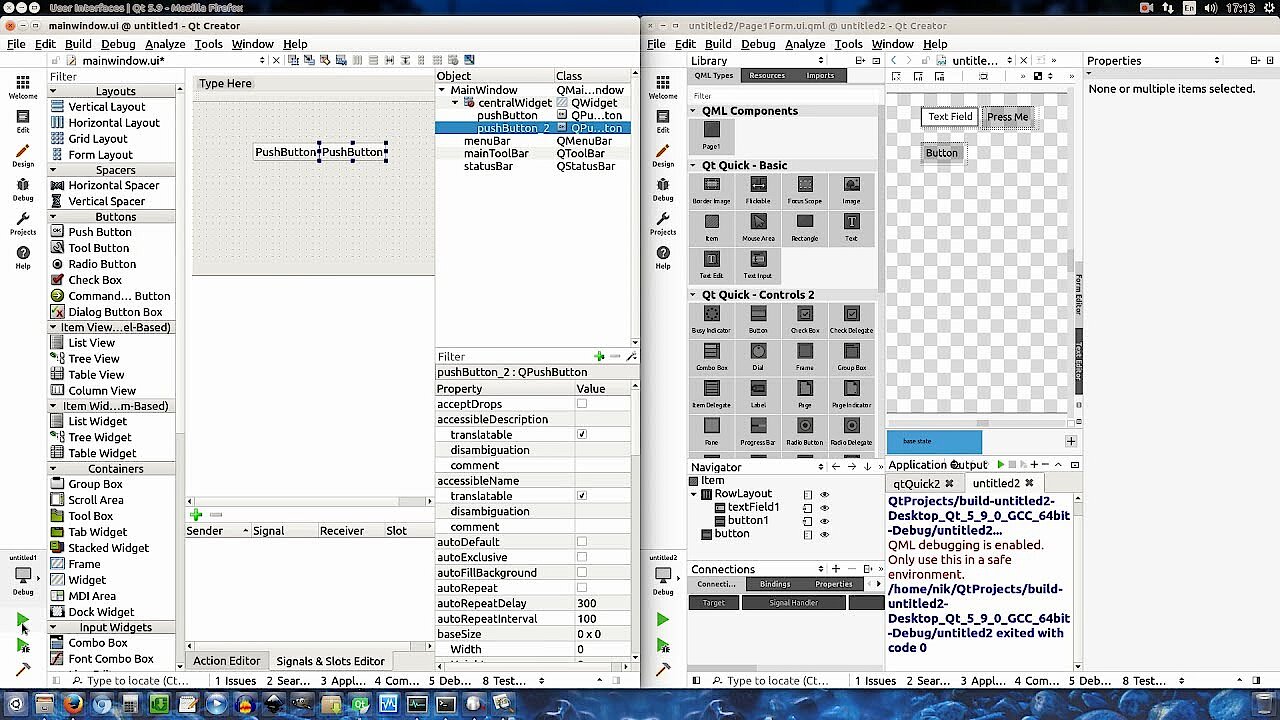Switch to the qtQuick2 application output tab
The image size is (1280, 720).
tap(916, 483)
